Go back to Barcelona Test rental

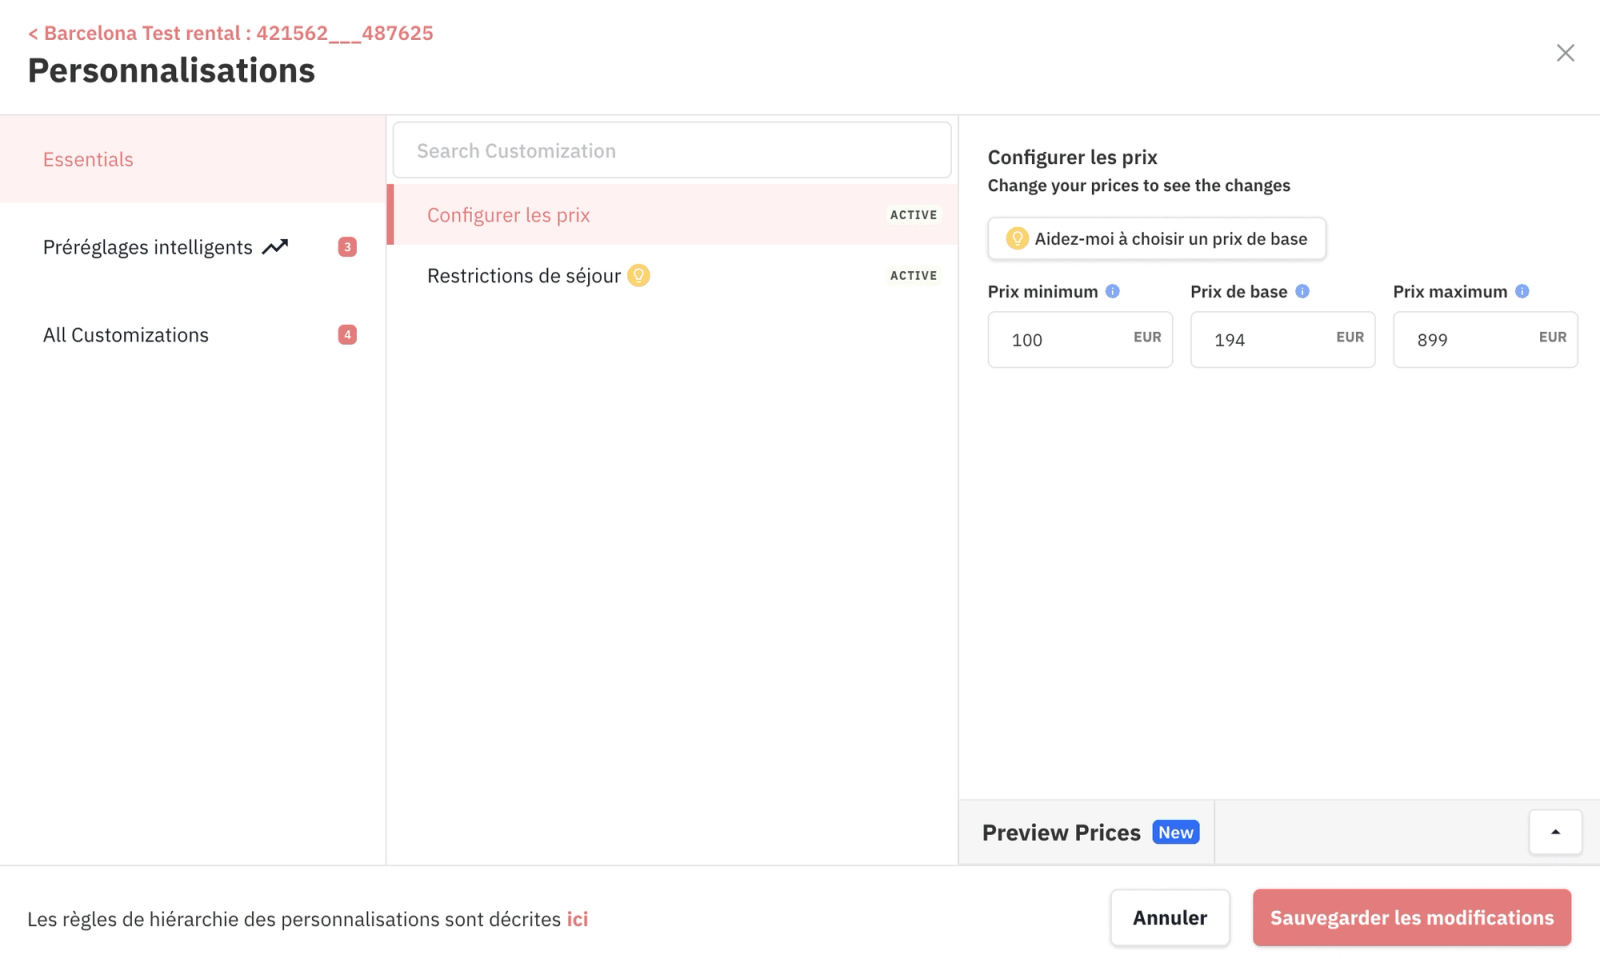click(231, 33)
